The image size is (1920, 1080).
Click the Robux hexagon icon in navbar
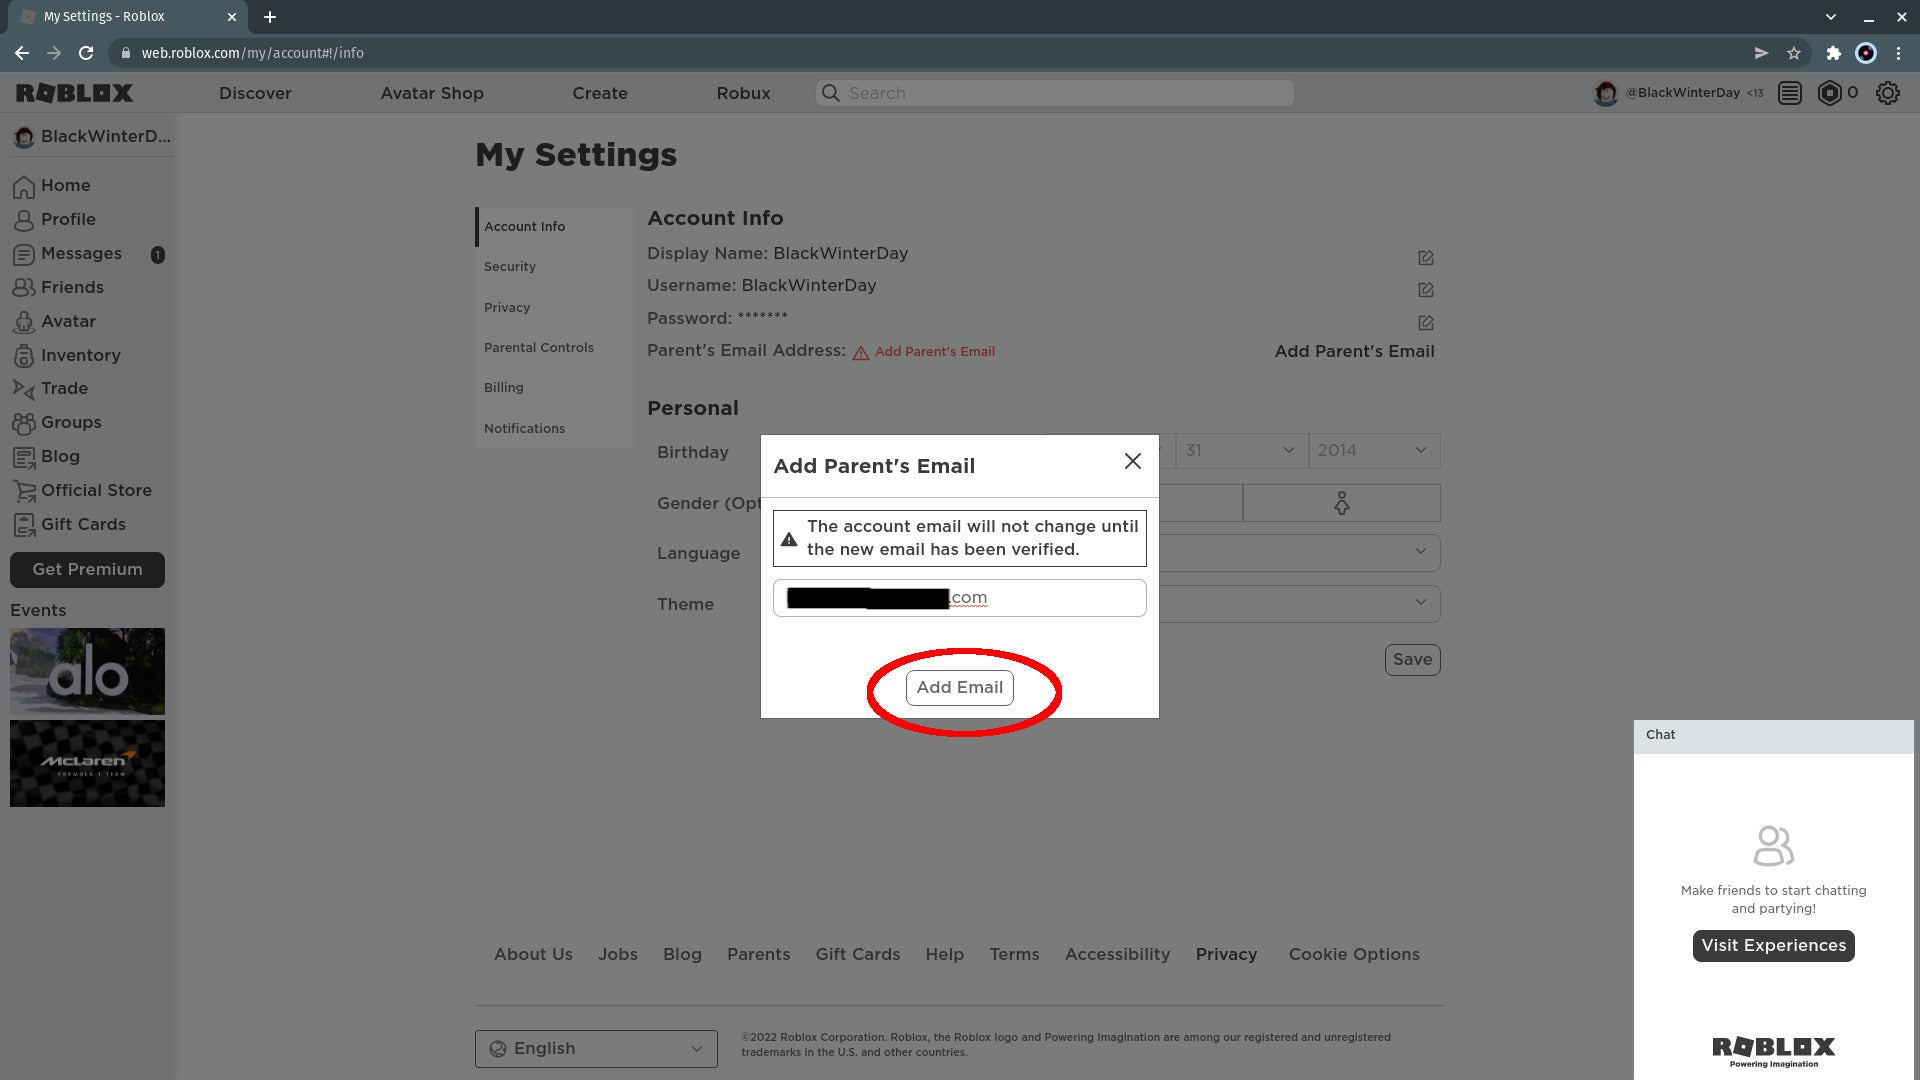click(1829, 93)
